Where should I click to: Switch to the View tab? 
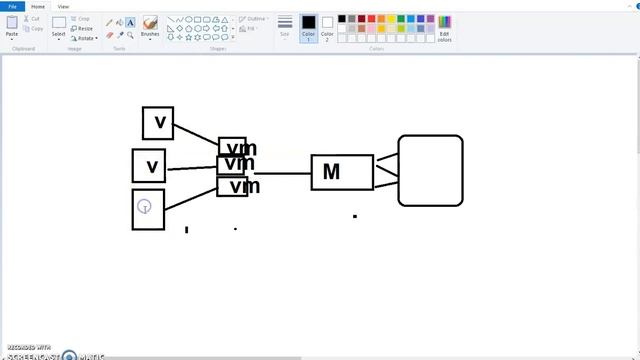[63, 7]
